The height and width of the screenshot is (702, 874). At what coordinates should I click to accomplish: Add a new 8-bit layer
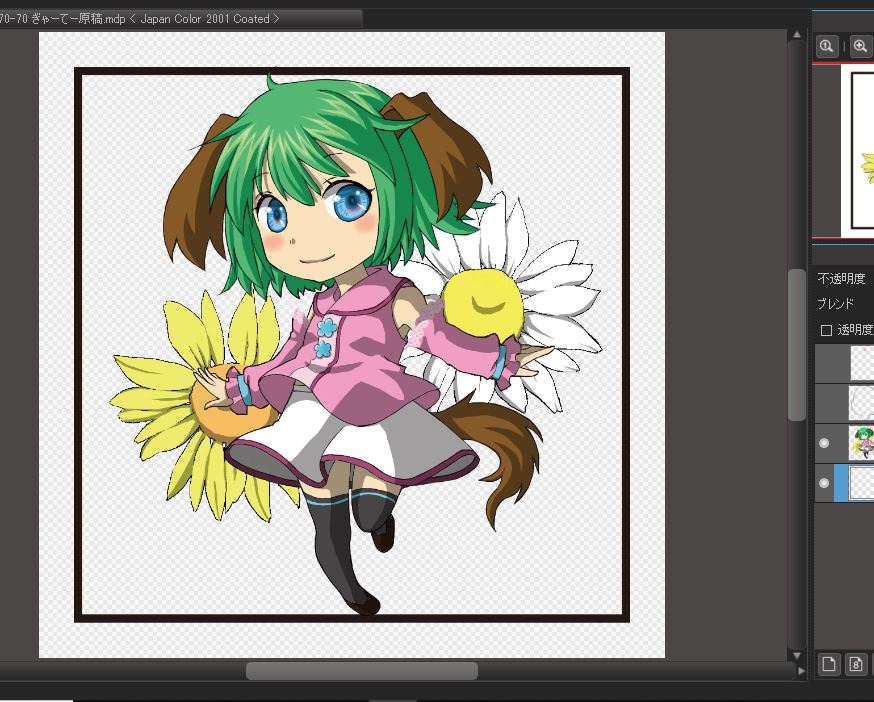(x=856, y=664)
